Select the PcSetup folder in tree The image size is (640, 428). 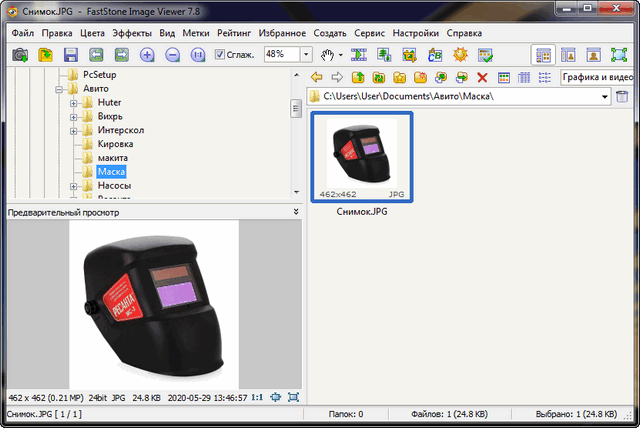point(100,75)
